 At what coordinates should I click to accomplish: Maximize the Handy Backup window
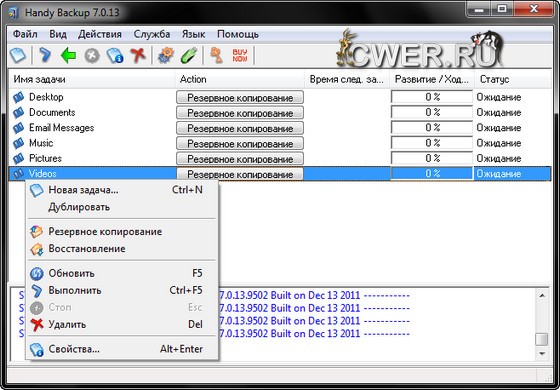(x=502, y=9)
